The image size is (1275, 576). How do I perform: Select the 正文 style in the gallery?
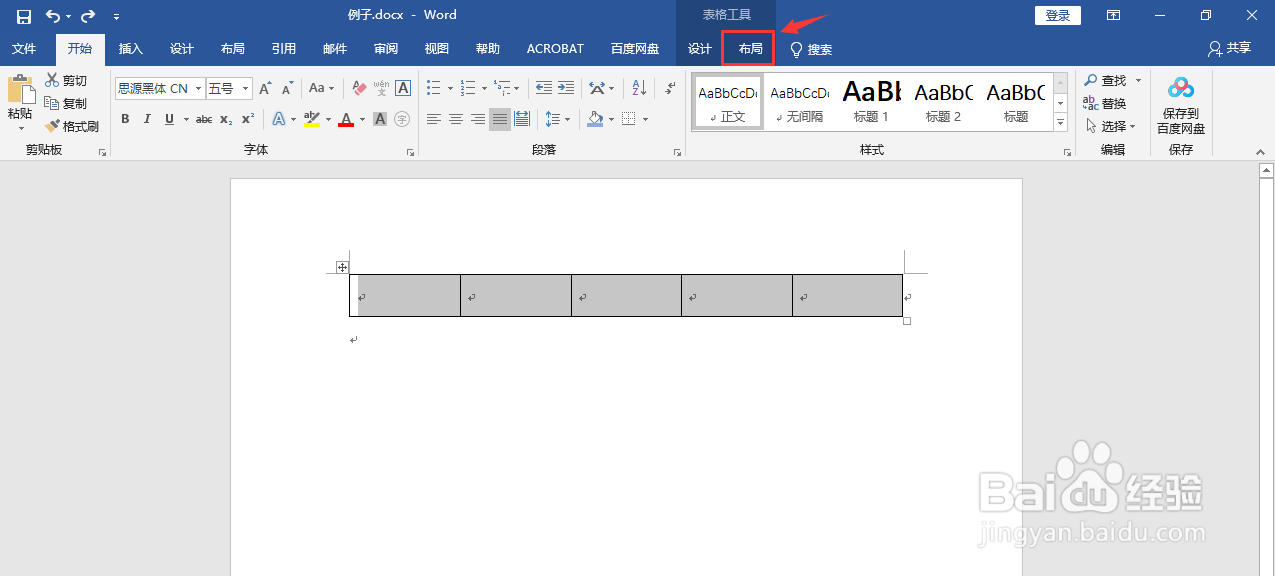[x=727, y=100]
